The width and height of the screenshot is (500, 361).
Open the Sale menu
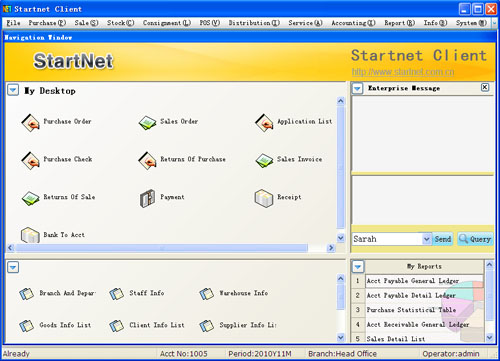(x=86, y=23)
